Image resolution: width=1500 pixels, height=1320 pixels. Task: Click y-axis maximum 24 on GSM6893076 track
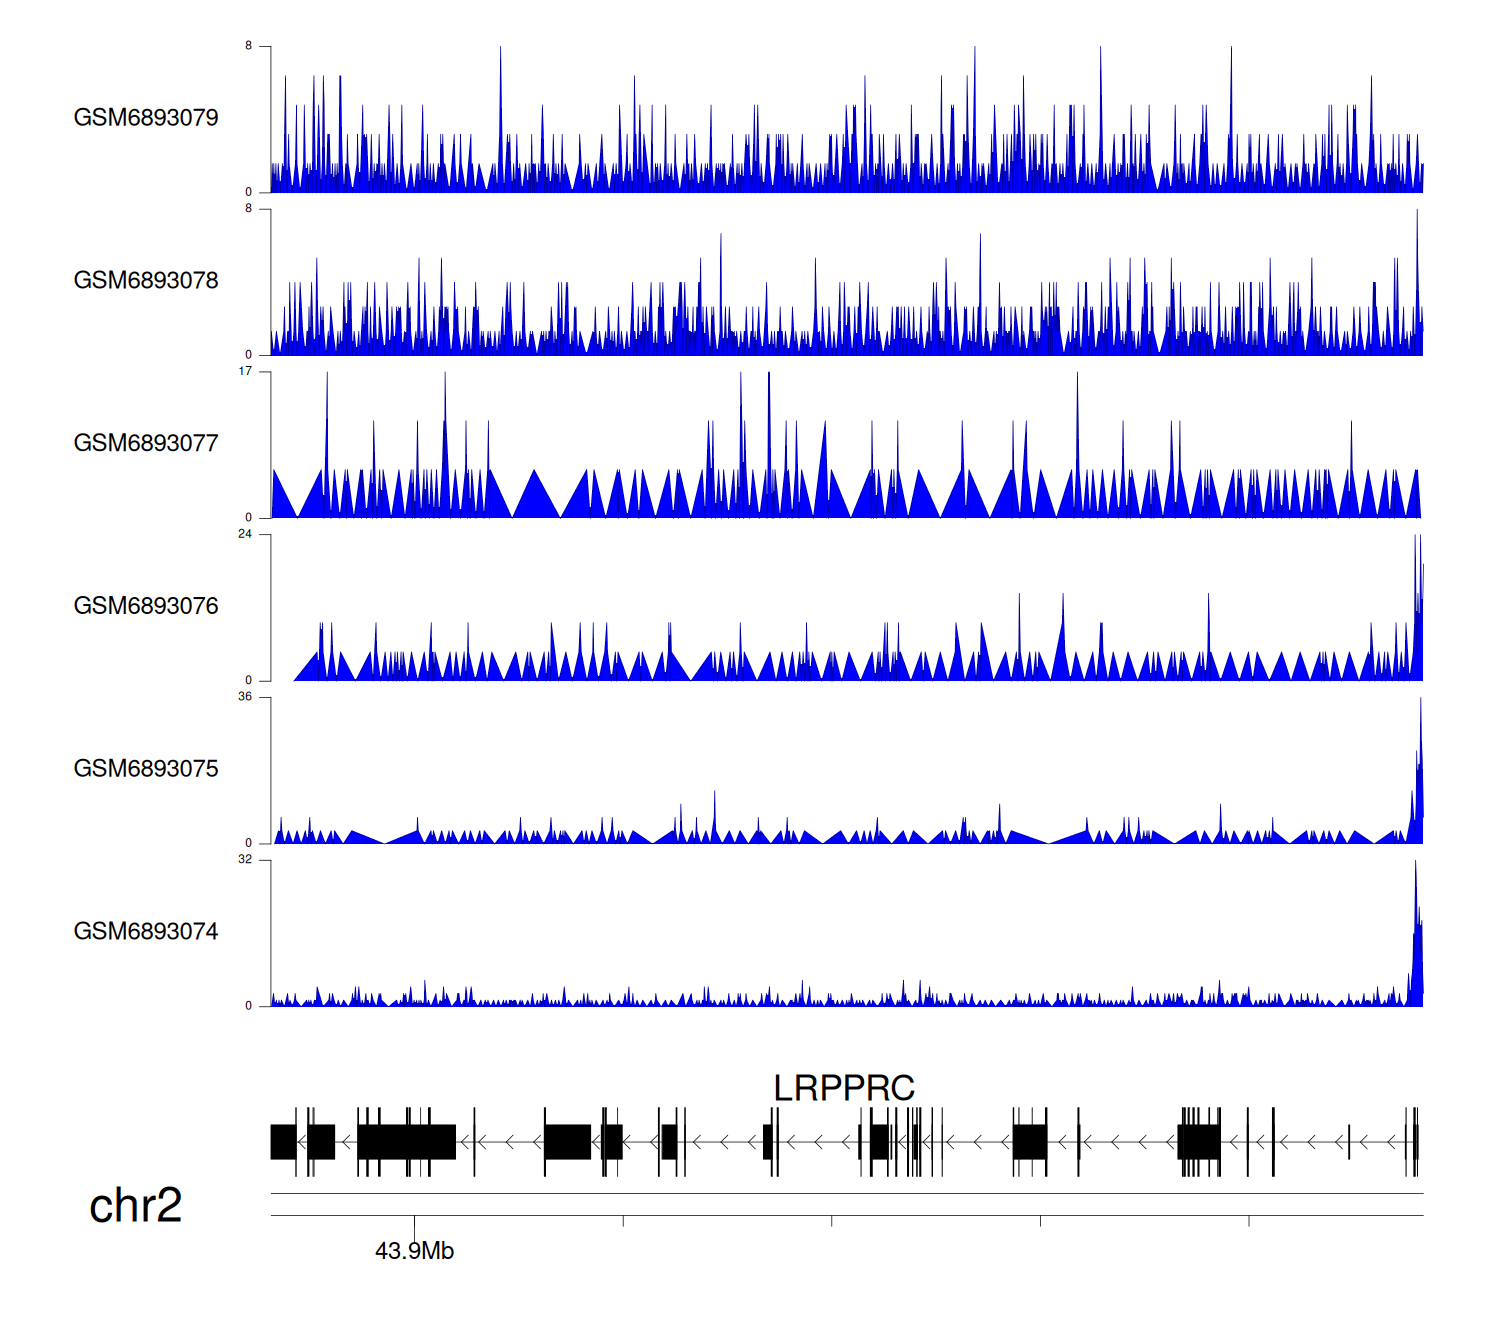245,534
